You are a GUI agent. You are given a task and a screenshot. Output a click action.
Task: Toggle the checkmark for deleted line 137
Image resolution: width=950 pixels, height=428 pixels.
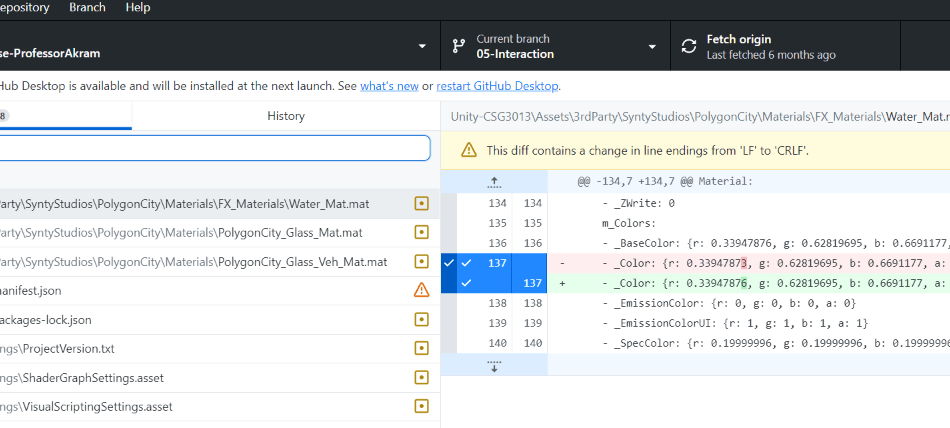coord(466,263)
